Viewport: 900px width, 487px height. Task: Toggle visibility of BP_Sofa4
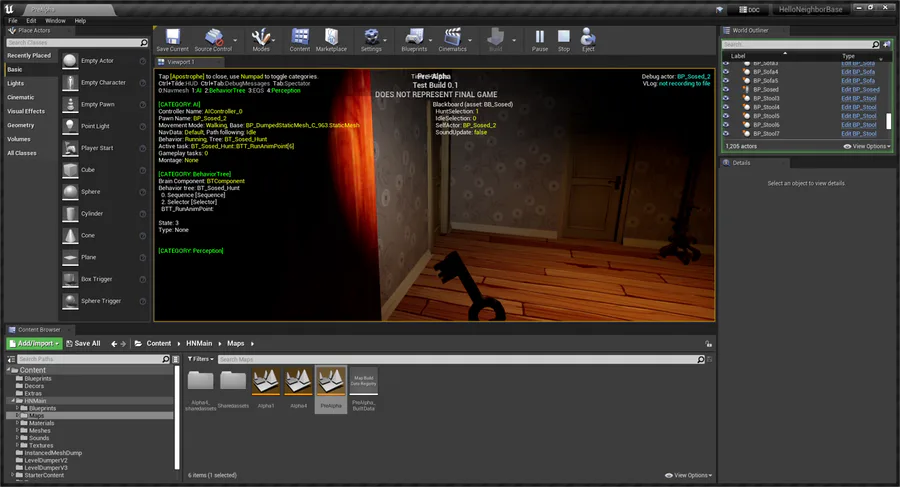click(726, 72)
